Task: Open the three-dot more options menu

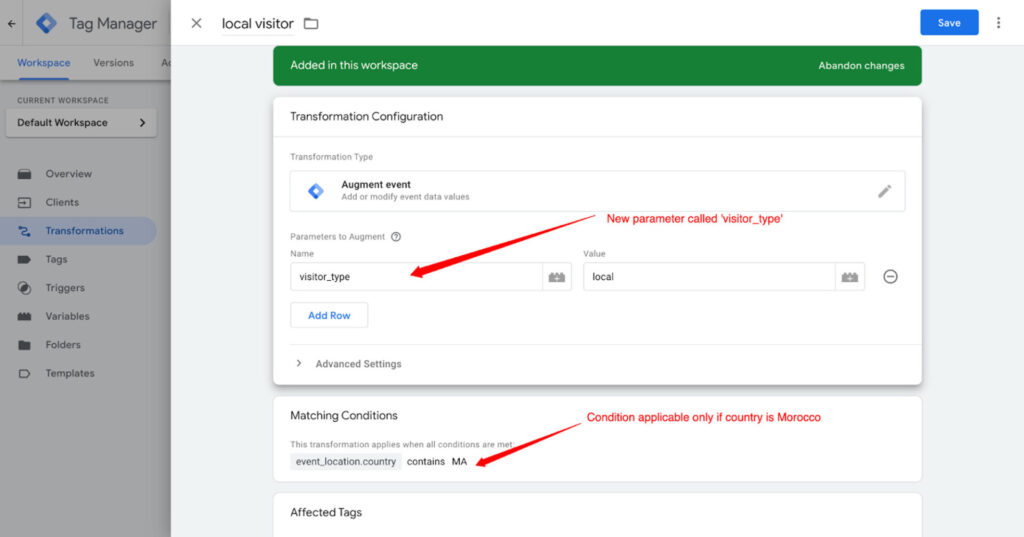Action: [x=998, y=23]
